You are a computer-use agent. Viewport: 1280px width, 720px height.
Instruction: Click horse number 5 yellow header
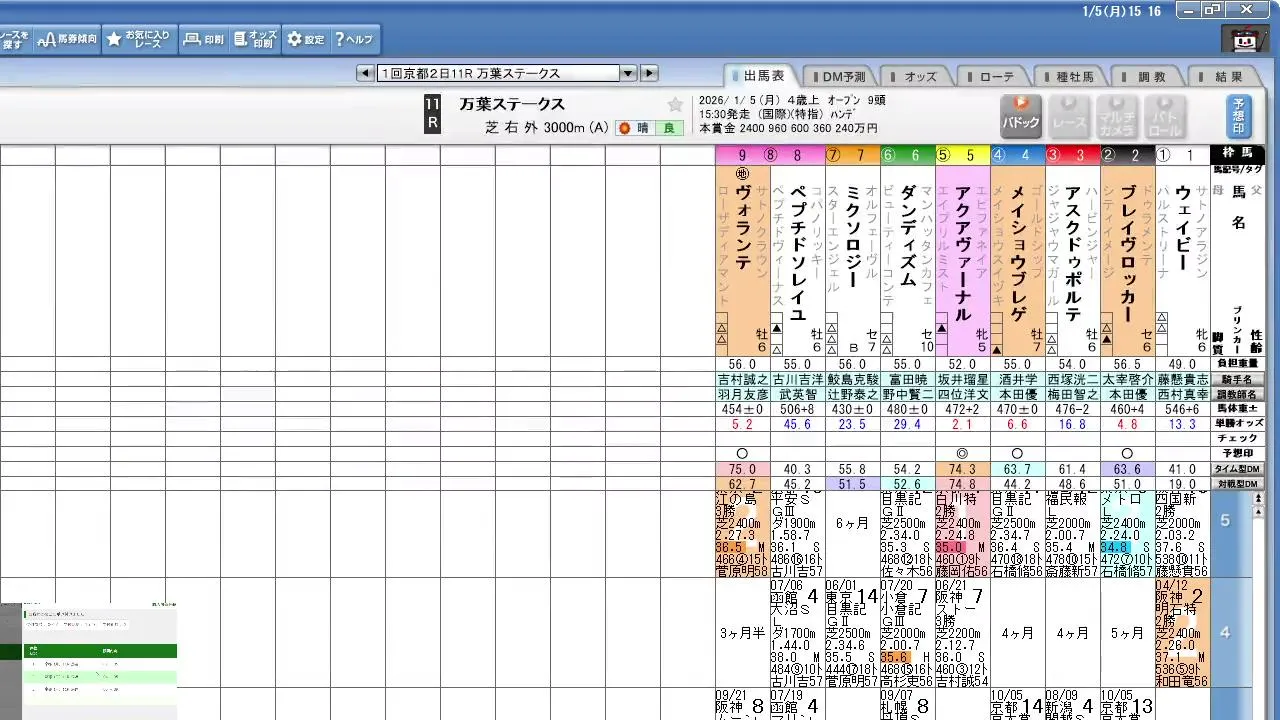tap(963, 155)
